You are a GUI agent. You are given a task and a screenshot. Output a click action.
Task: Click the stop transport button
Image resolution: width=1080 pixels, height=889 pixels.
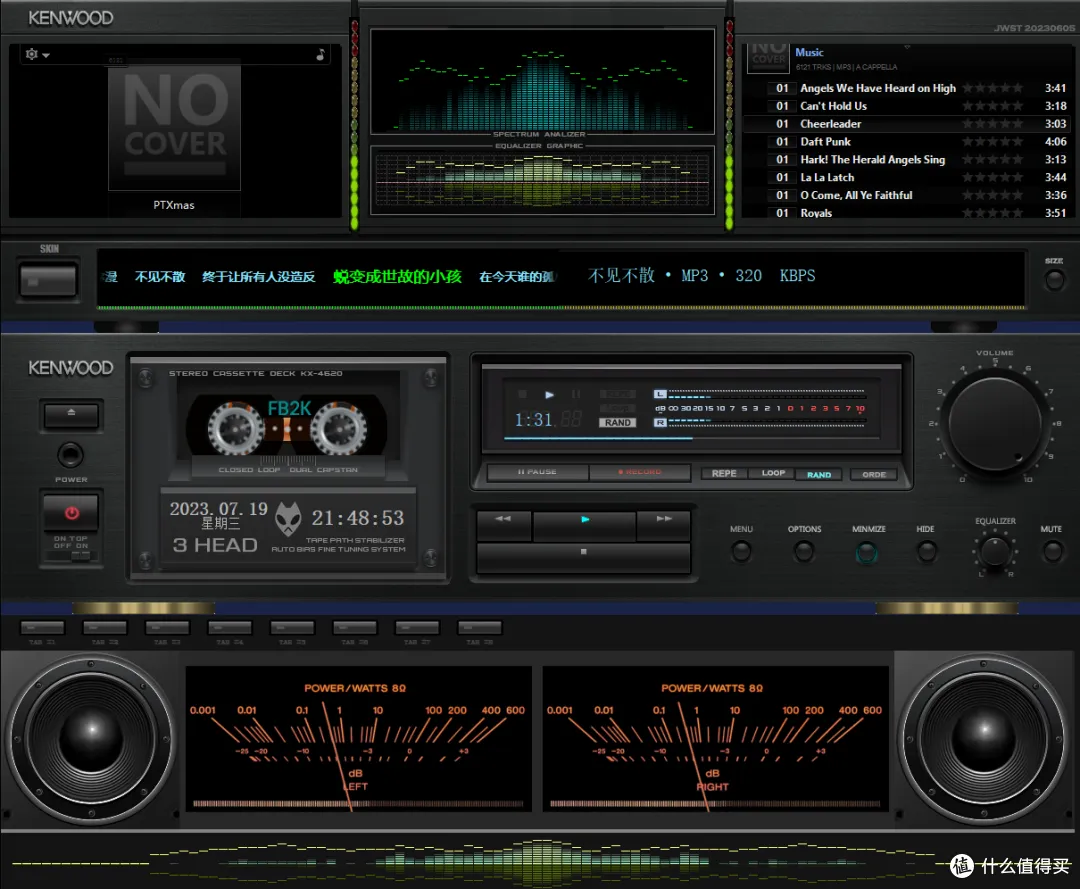583,557
